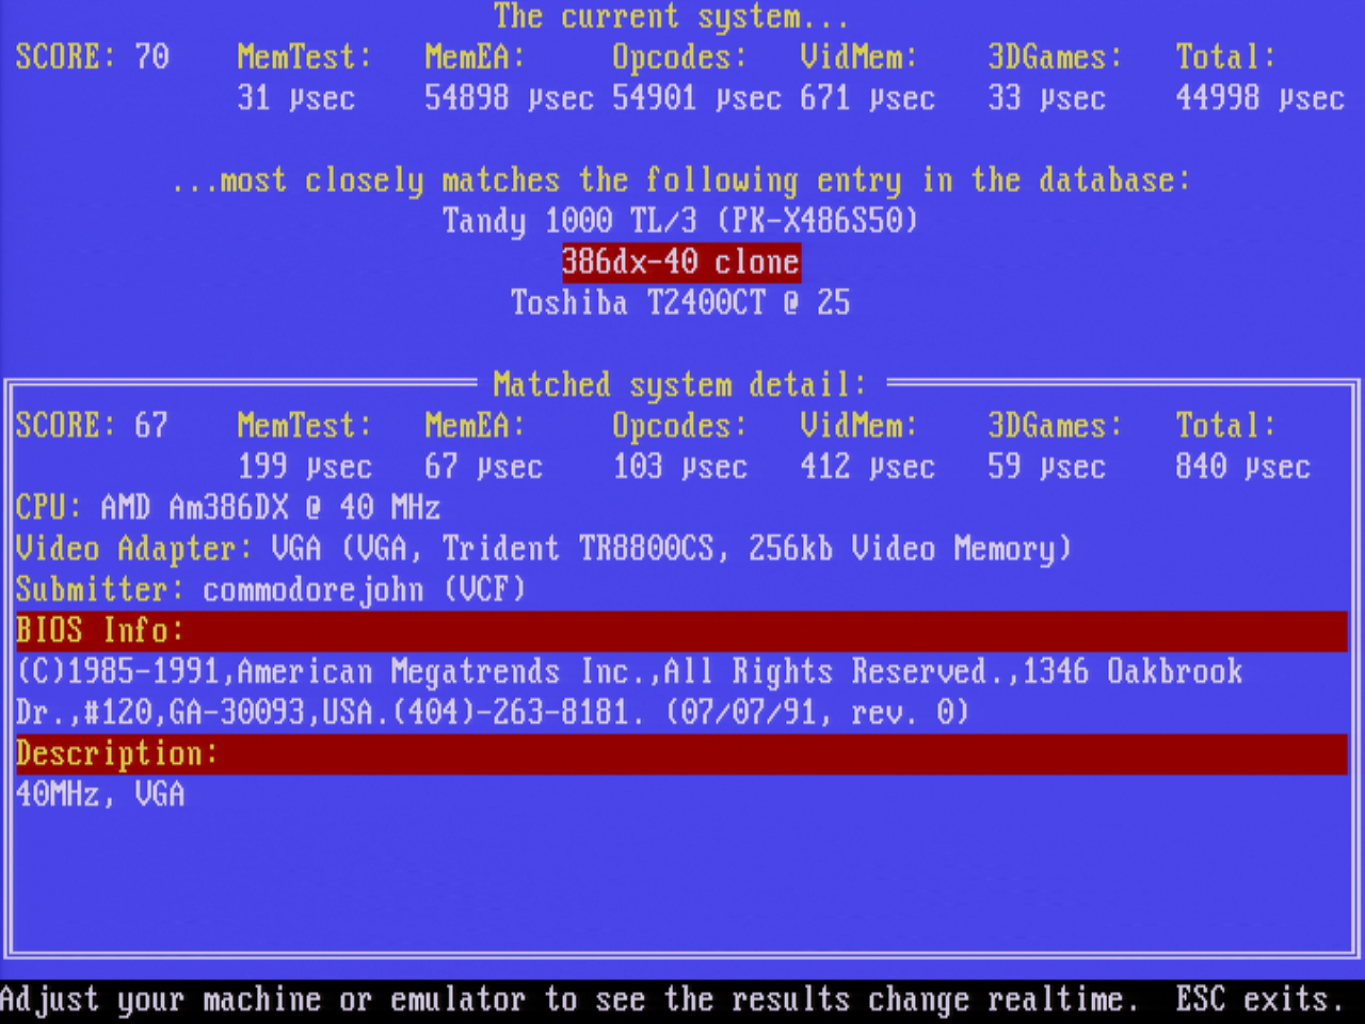Click the "CPU: AMD Am386DX @ 40 MHz" line
The height and width of the screenshot is (1024, 1365).
click(228, 508)
